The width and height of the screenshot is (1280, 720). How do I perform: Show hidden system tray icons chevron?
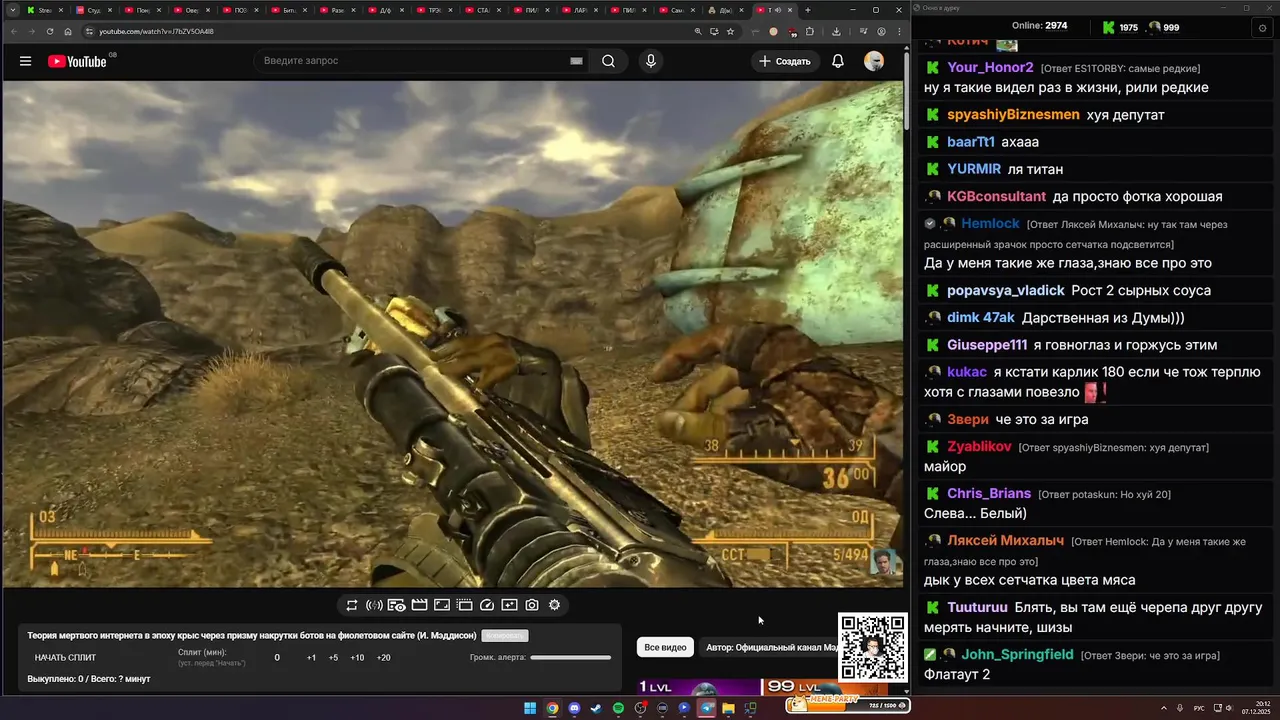point(1164,708)
